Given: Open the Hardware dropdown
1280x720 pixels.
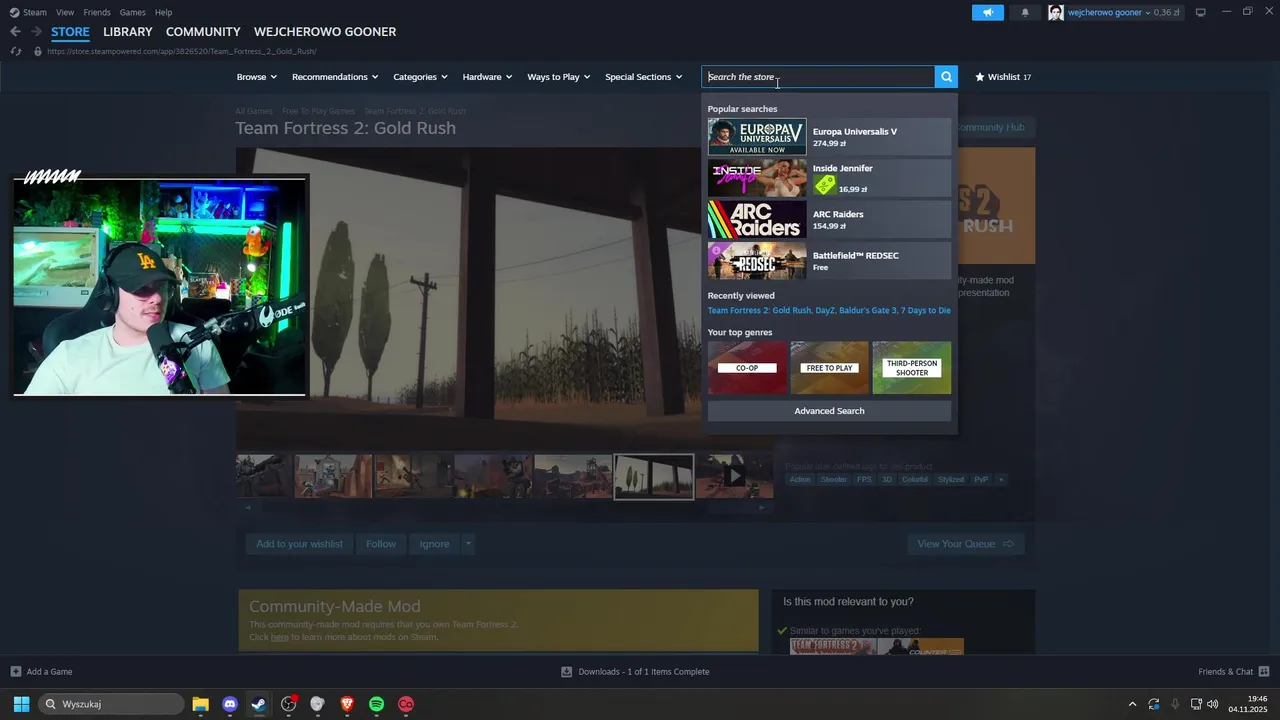Looking at the screenshot, I should click(x=487, y=77).
